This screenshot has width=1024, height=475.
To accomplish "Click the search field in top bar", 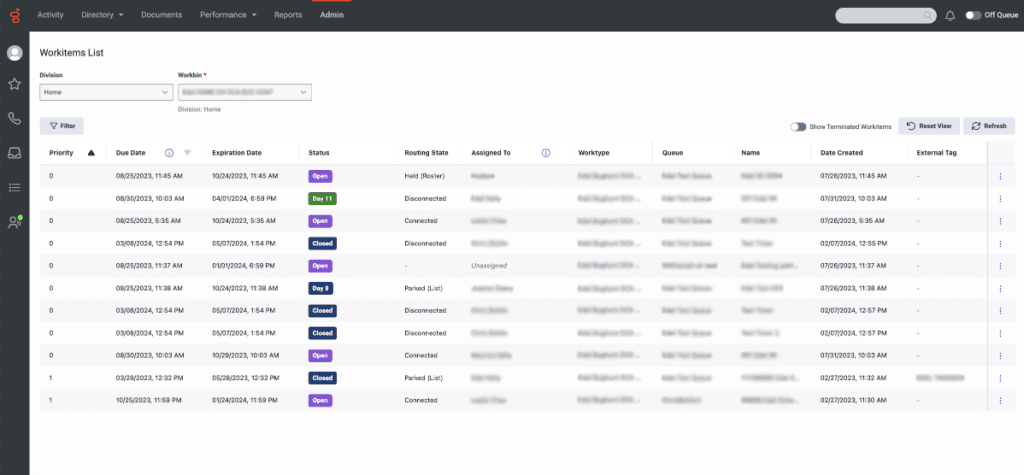I will pyautogui.click(x=885, y=15).
